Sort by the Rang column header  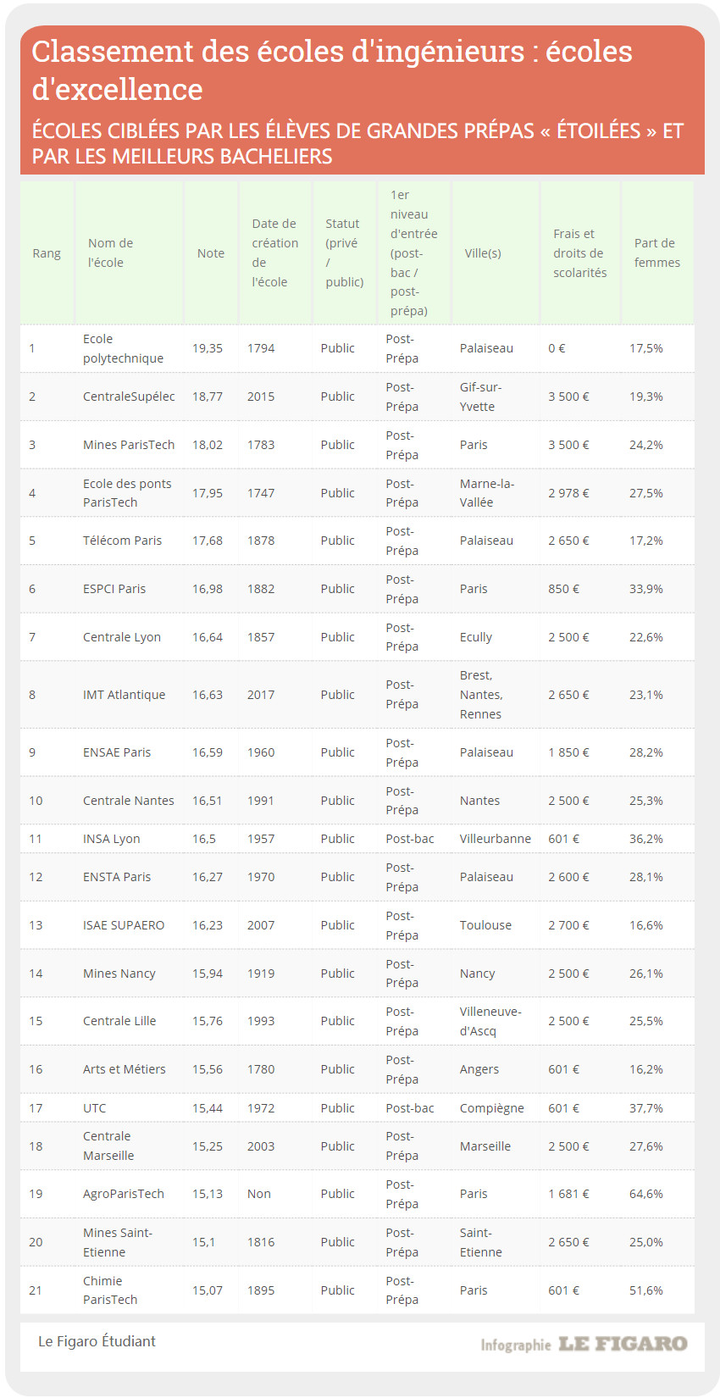click(x=47, y=253)
